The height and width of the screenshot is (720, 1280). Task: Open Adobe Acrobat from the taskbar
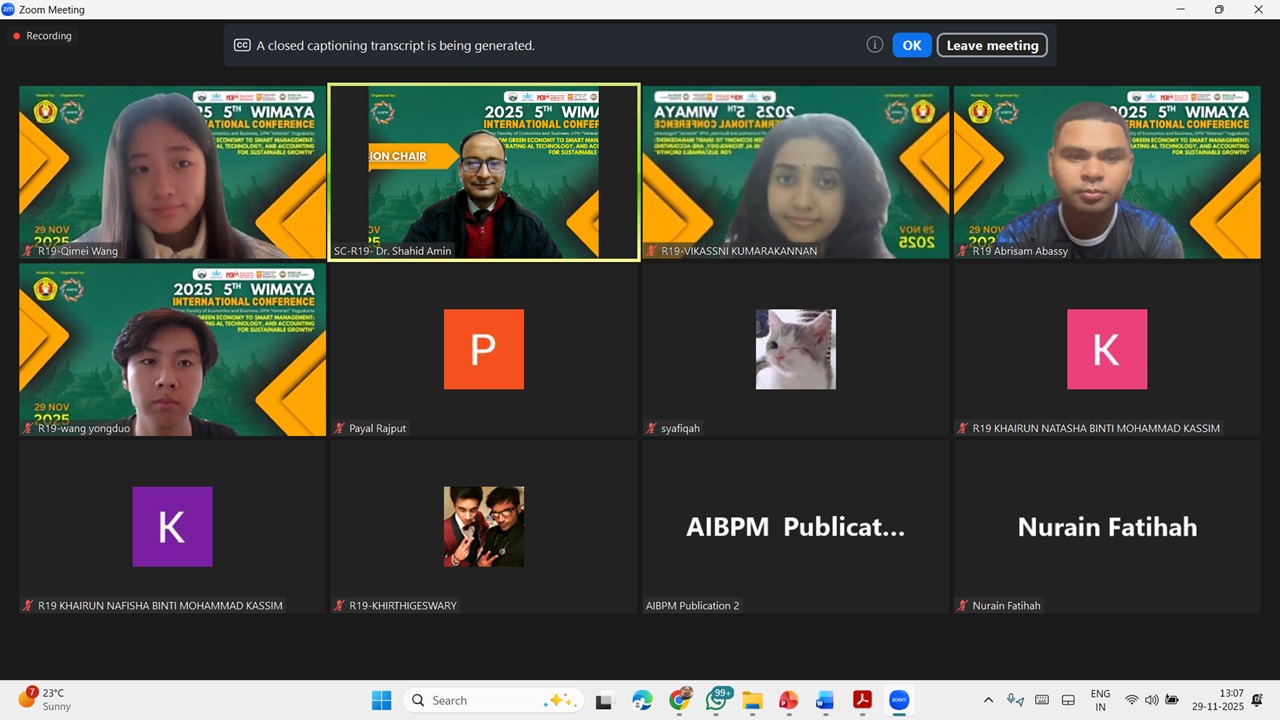tap(862, 700)
